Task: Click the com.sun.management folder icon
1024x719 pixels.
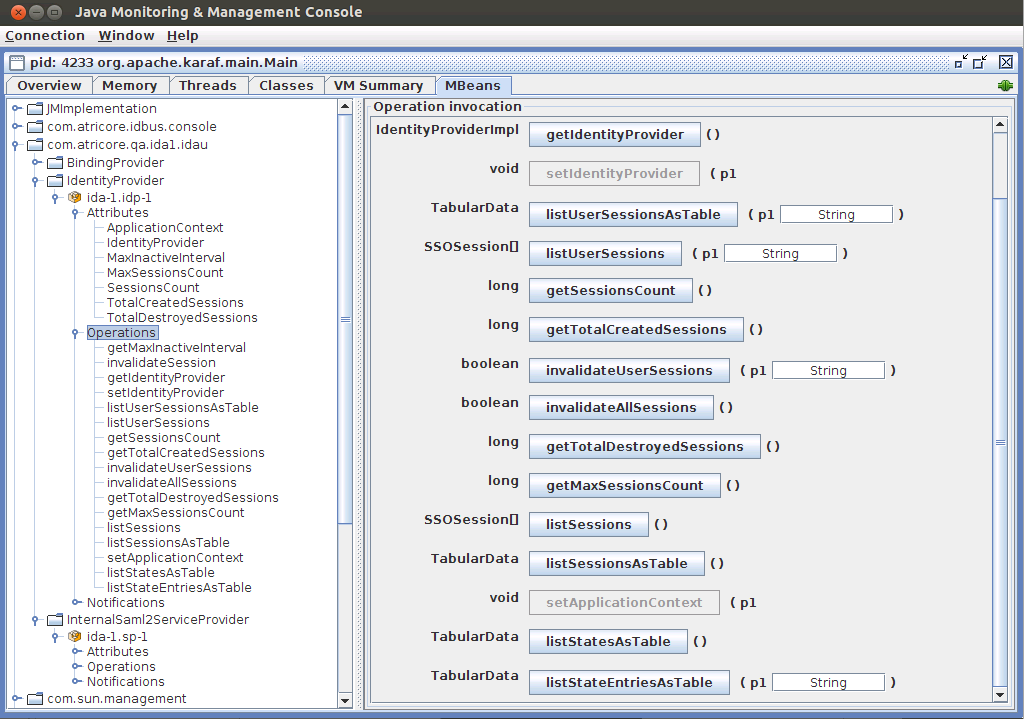Action: [x=35, y=699]
